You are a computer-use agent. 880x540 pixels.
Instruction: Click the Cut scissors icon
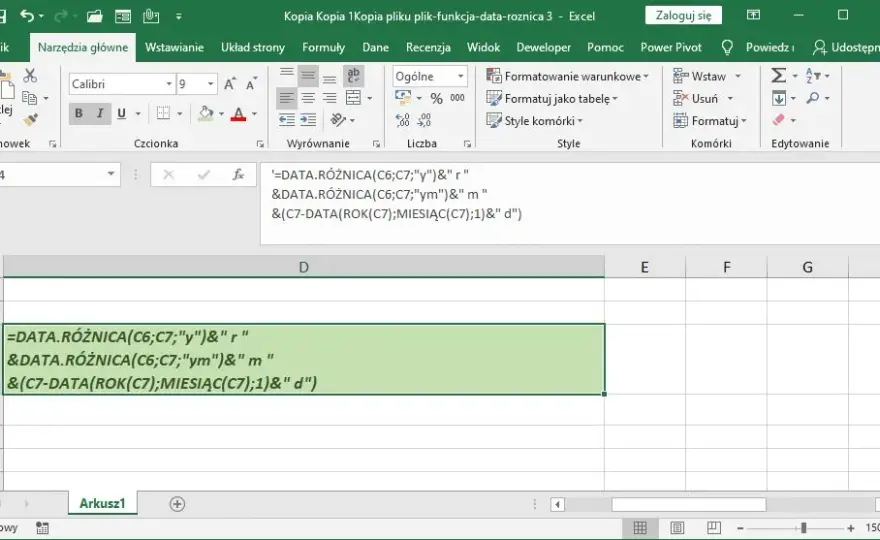point(30,75)
